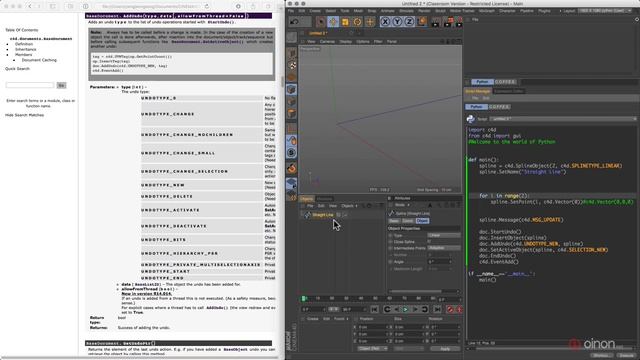Open the Objects manager's Objects menu
Image resolution: width=640 pixels, height=360 pixels.
tap(349, 206)
